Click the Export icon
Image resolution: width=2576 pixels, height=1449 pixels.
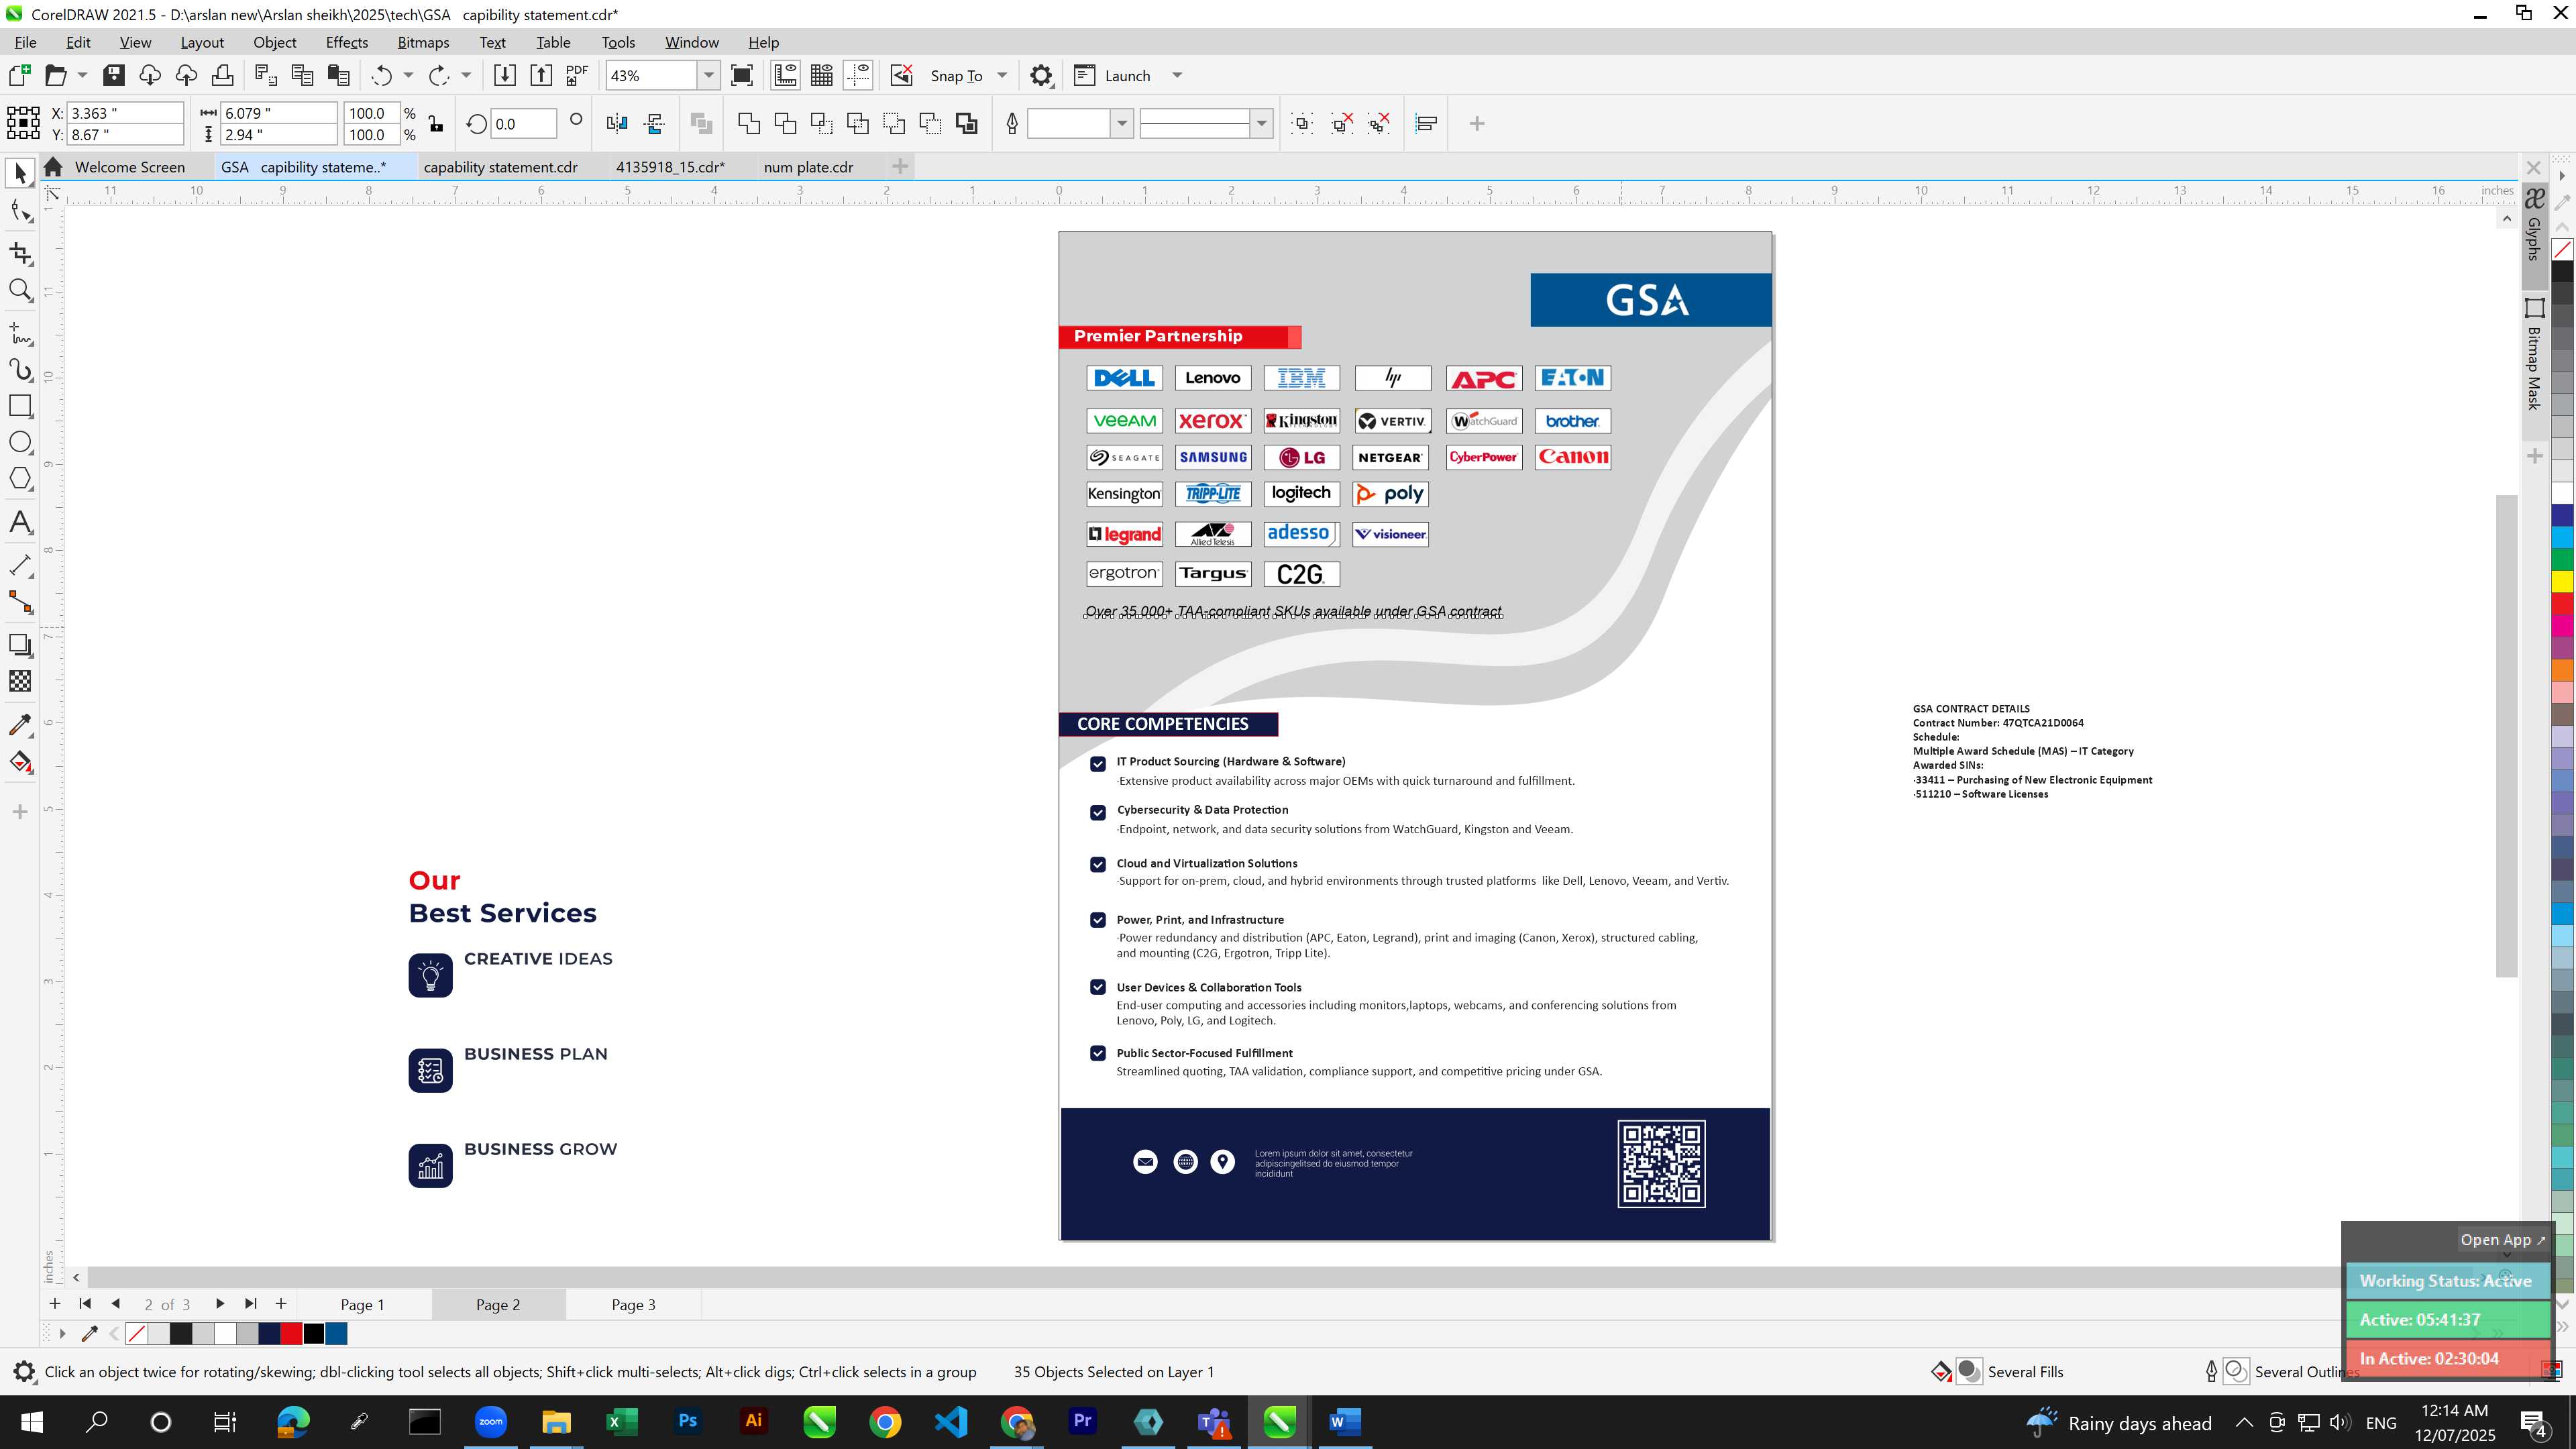click(541, 75)
